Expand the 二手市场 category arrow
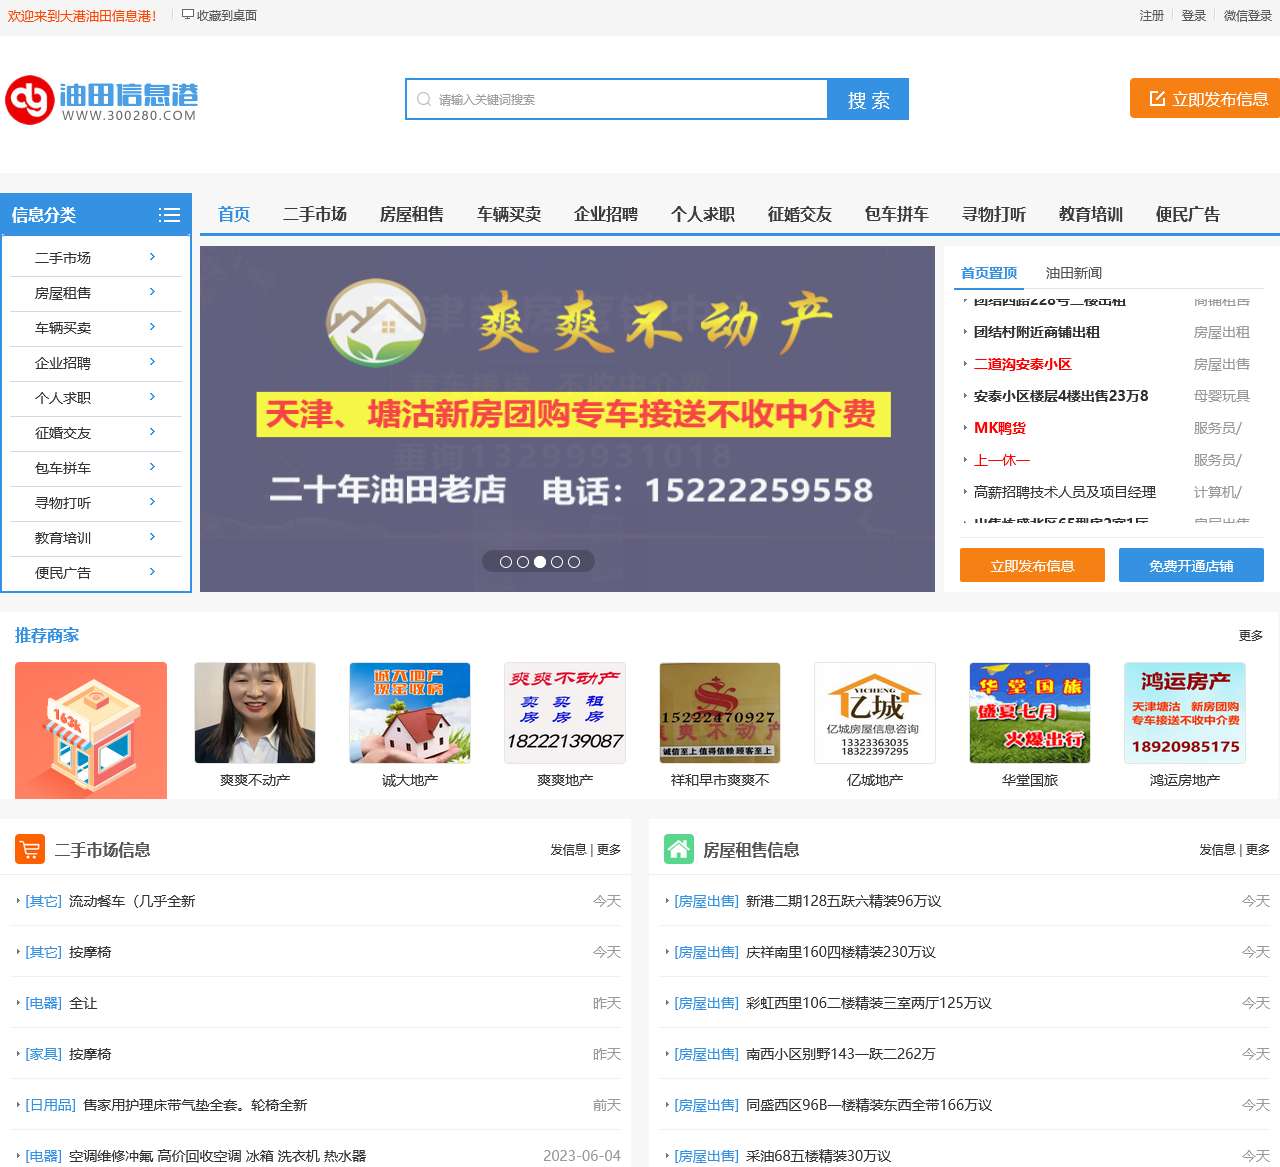The image size is (1280, 1167). tap(153, 257)
